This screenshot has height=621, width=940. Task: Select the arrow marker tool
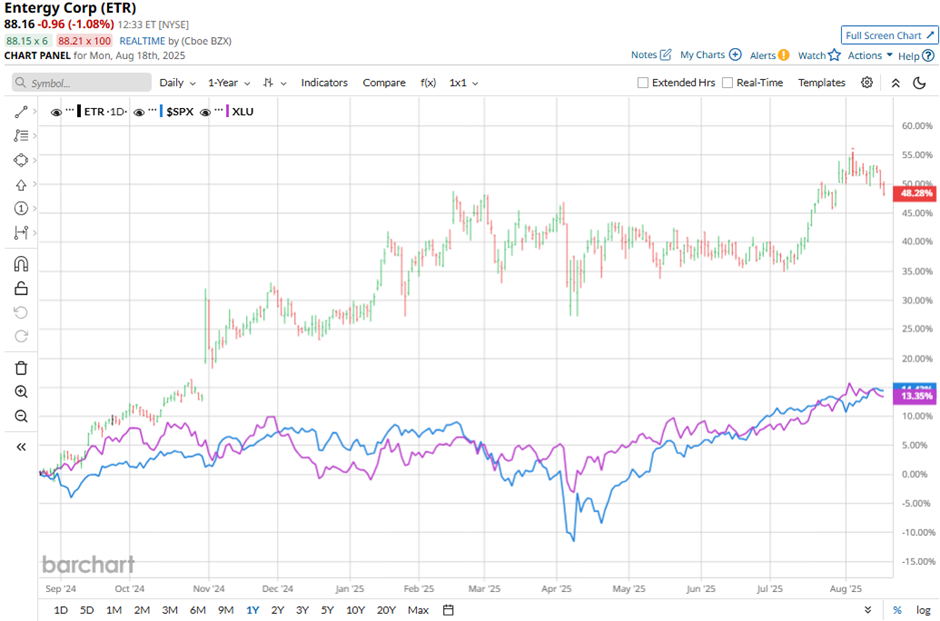pos(21,185)
